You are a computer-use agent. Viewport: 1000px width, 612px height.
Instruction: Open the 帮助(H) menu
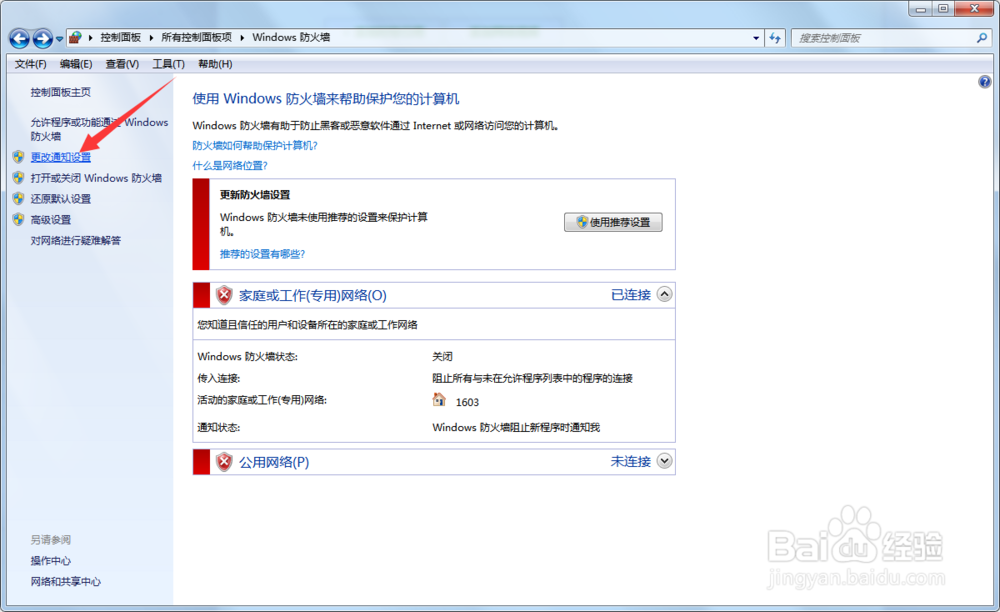pyautogui.click(x=215, y=64)
